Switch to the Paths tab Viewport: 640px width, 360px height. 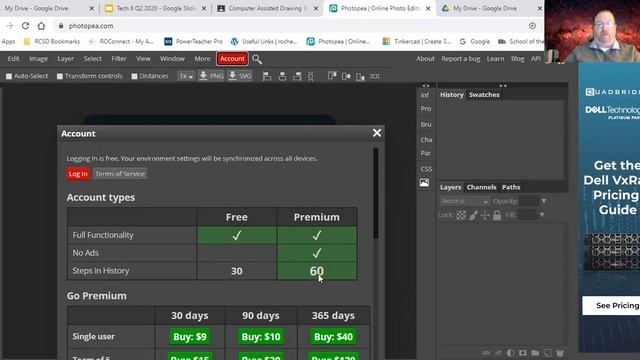click(511, 187)
